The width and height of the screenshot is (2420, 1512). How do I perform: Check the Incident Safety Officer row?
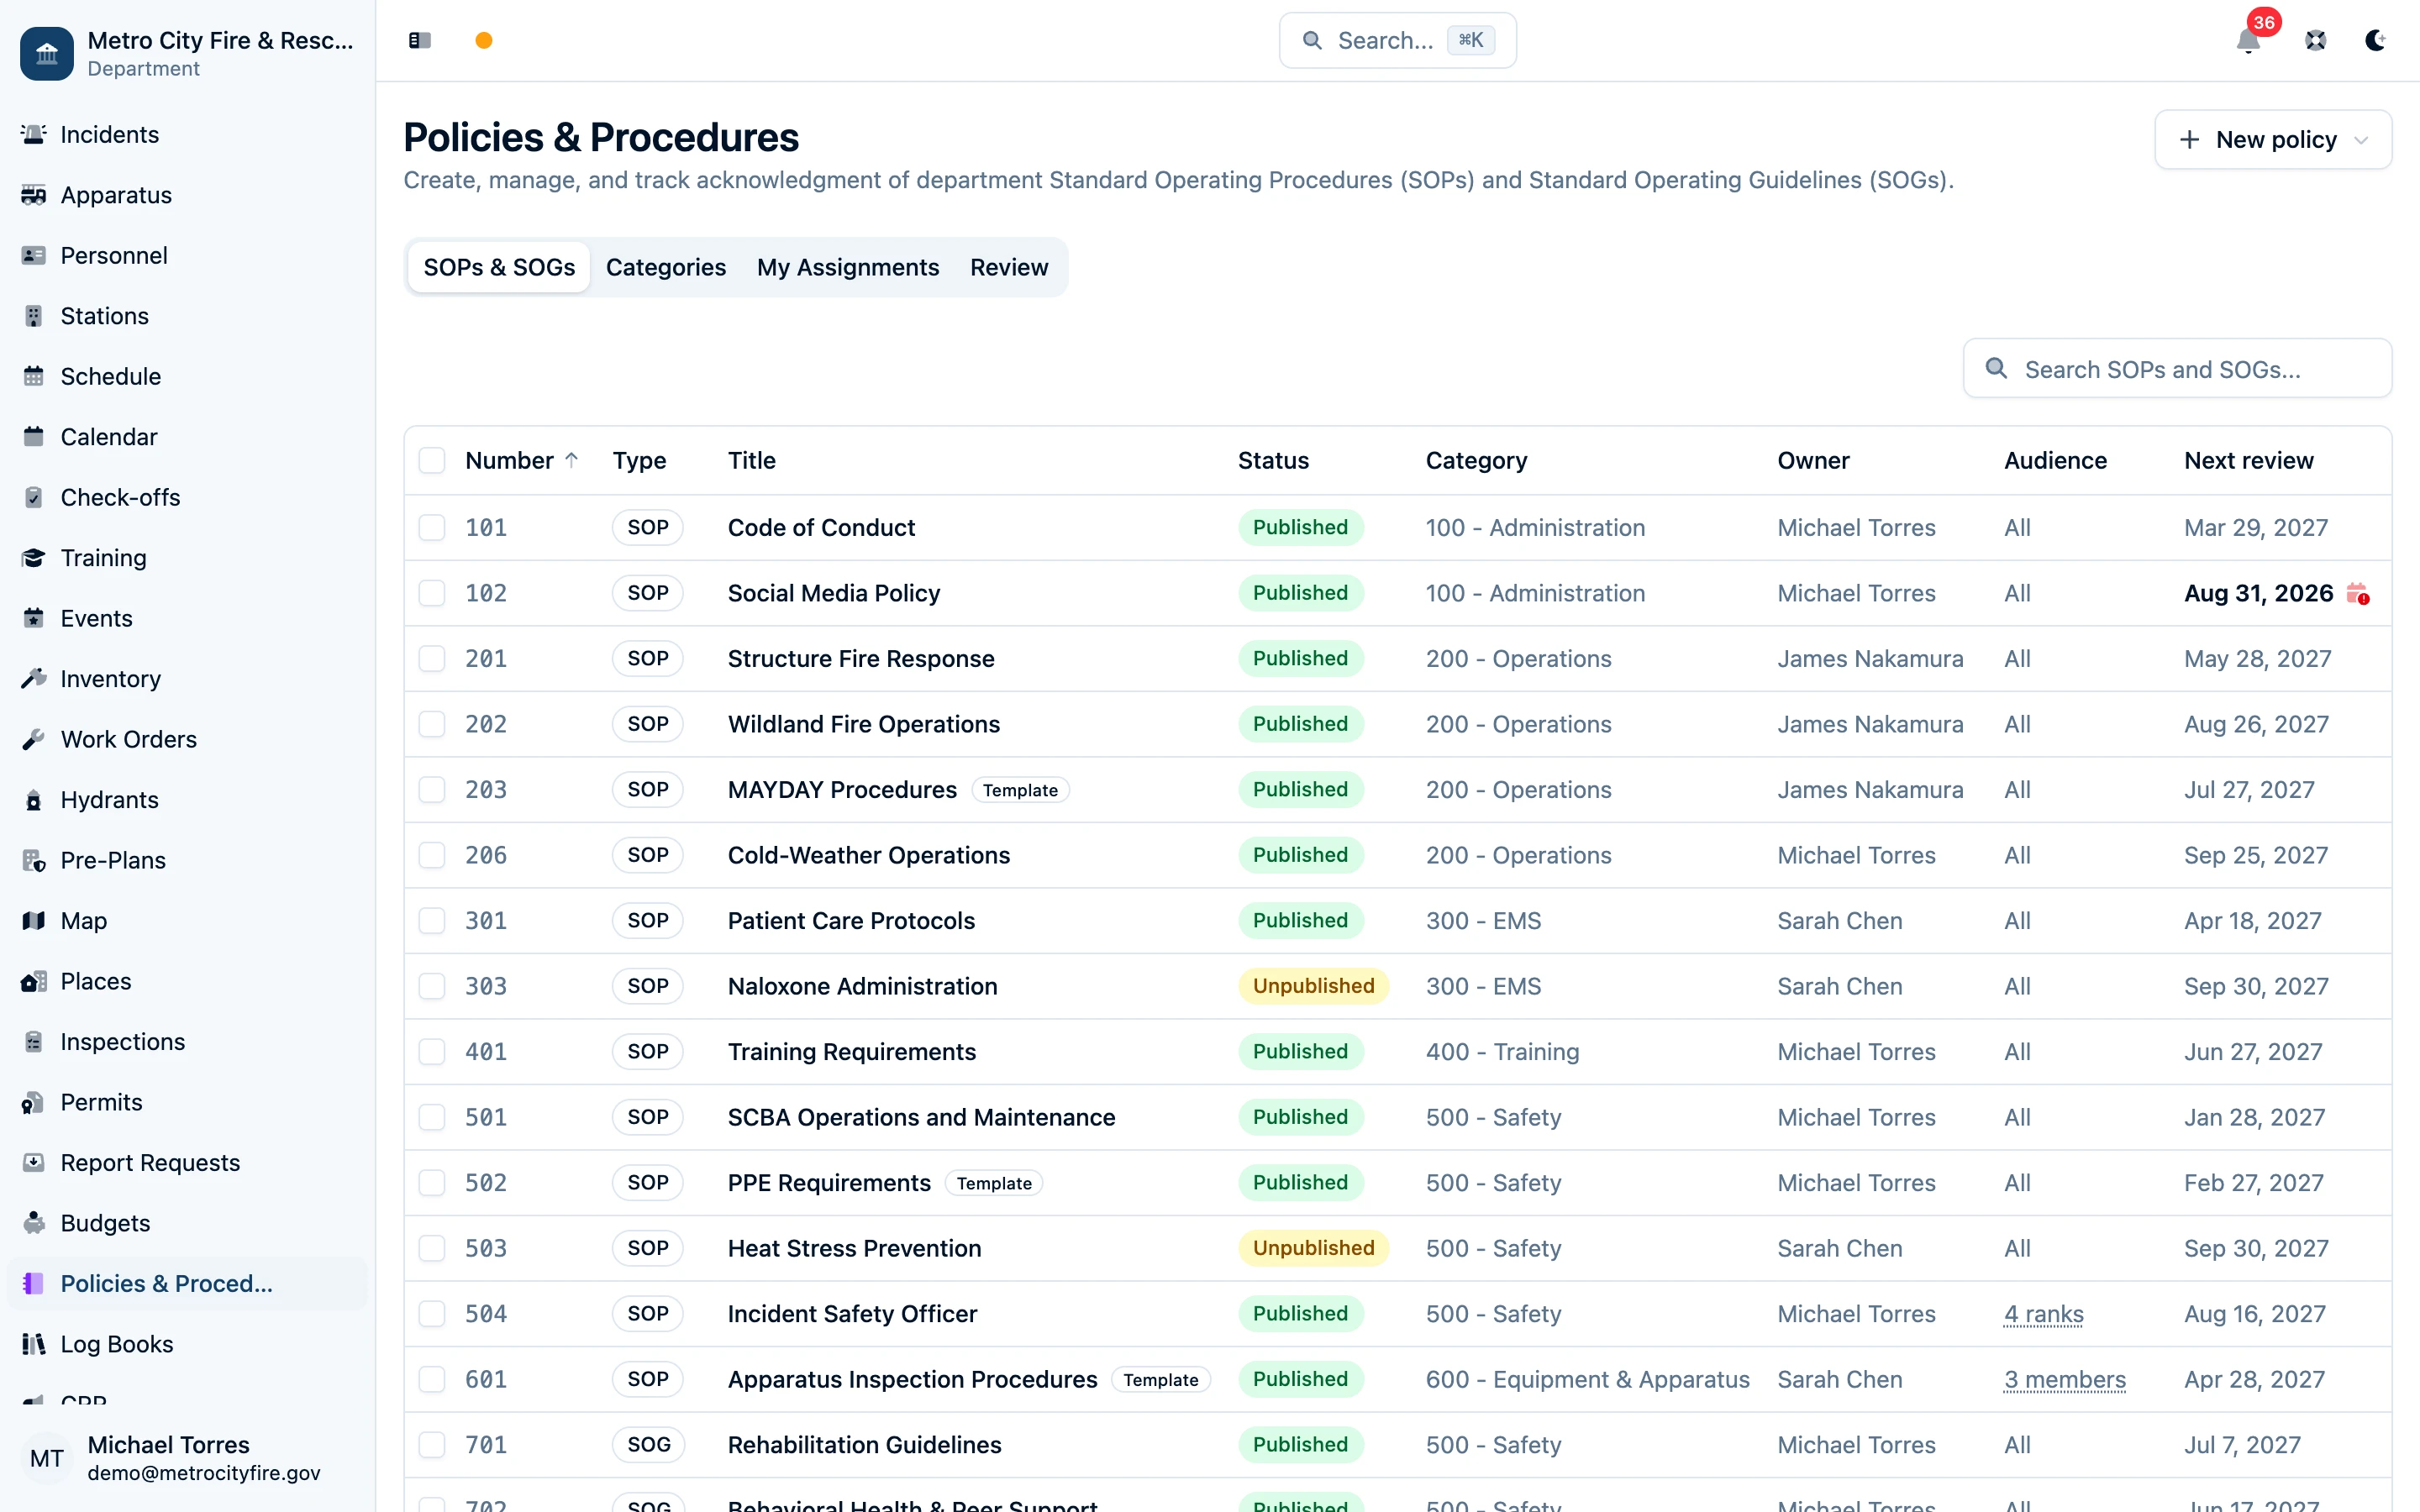coord(432,1314)
